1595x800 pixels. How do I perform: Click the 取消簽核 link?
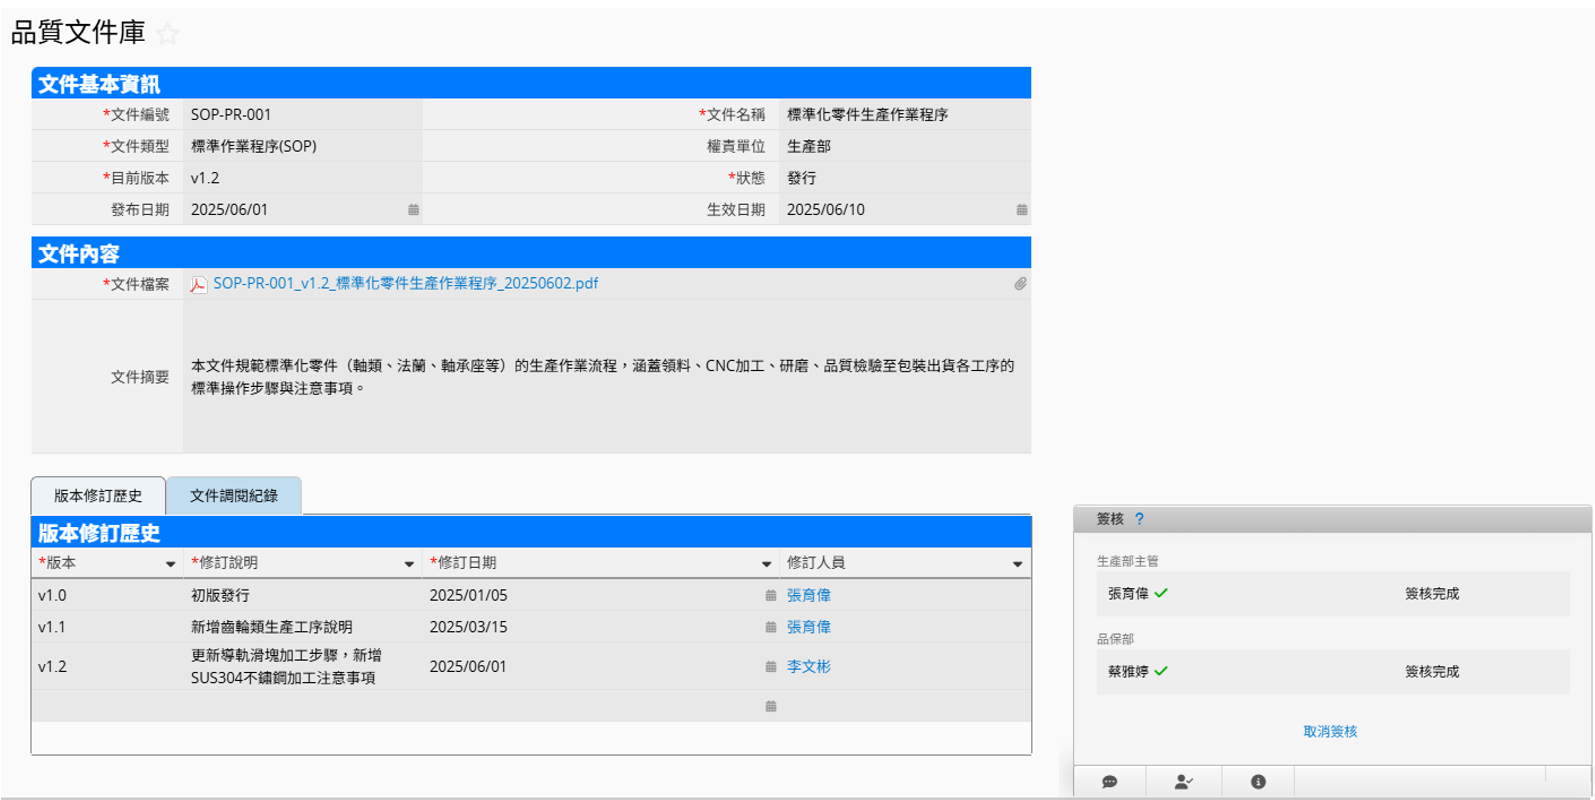(1330, 731)
